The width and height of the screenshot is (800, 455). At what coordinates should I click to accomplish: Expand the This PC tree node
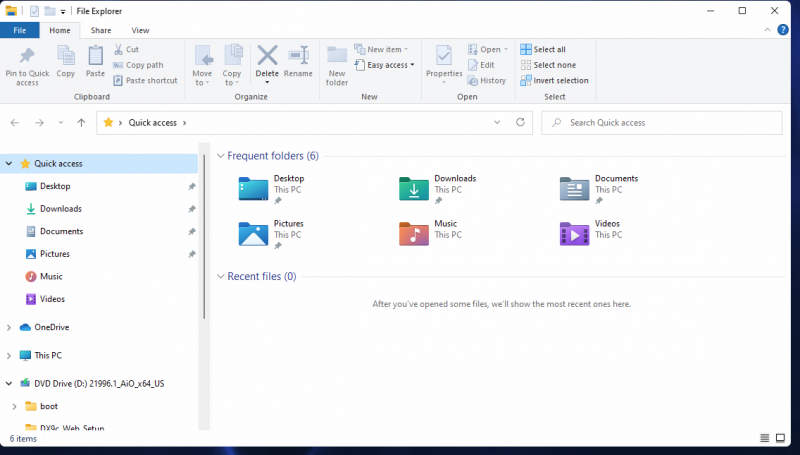[x=9, y=355]
